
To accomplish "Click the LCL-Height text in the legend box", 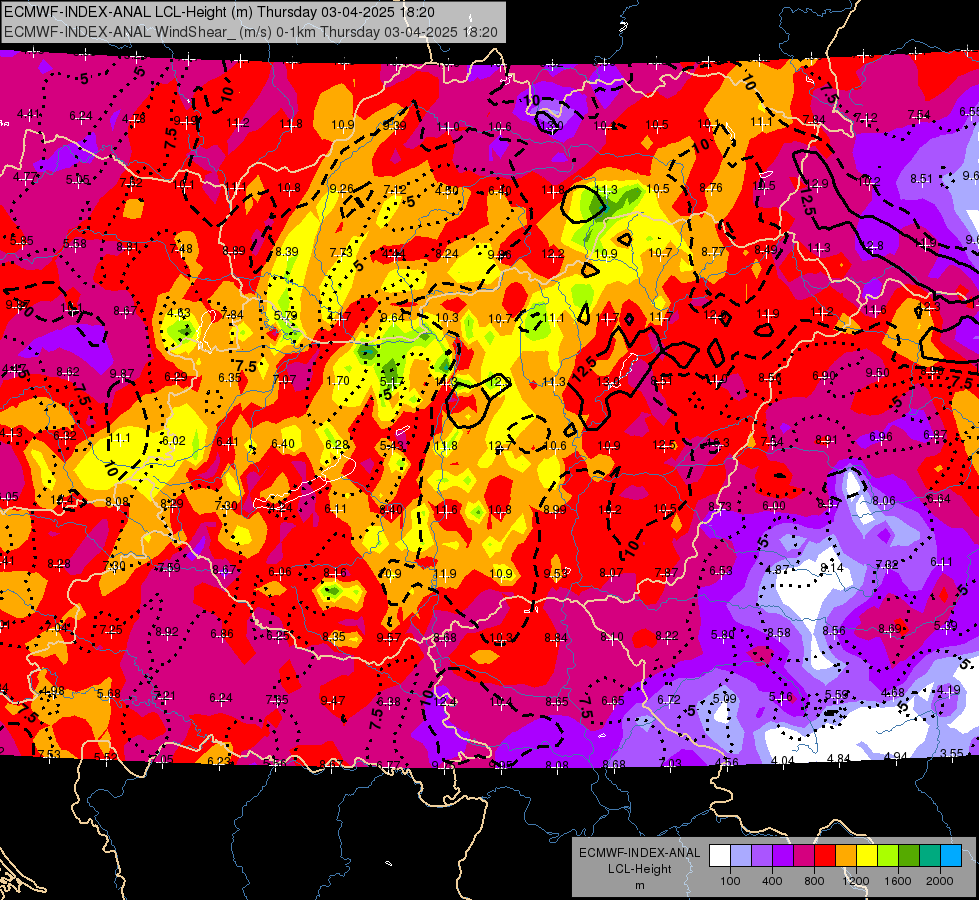I will (x=640, y=869).
